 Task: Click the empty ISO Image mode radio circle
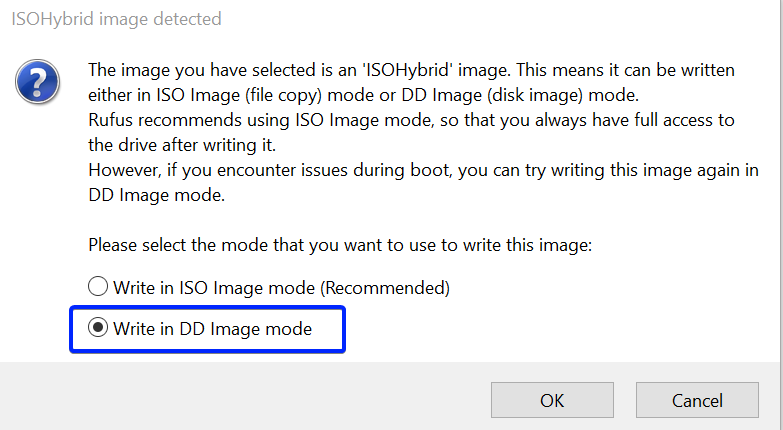(98, 288)
